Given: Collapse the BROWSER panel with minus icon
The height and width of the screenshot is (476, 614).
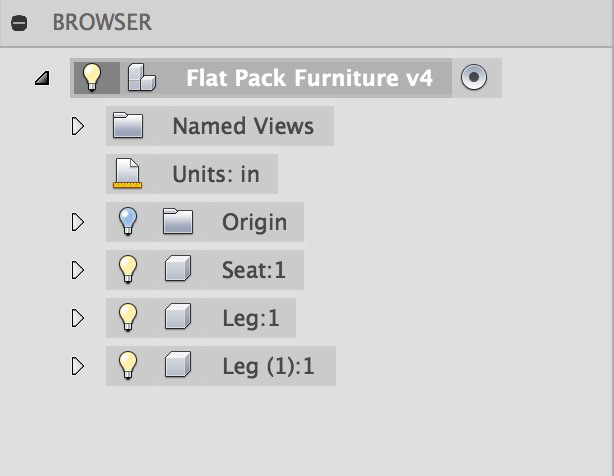Looking at the screenshot, I should (19, 23).
